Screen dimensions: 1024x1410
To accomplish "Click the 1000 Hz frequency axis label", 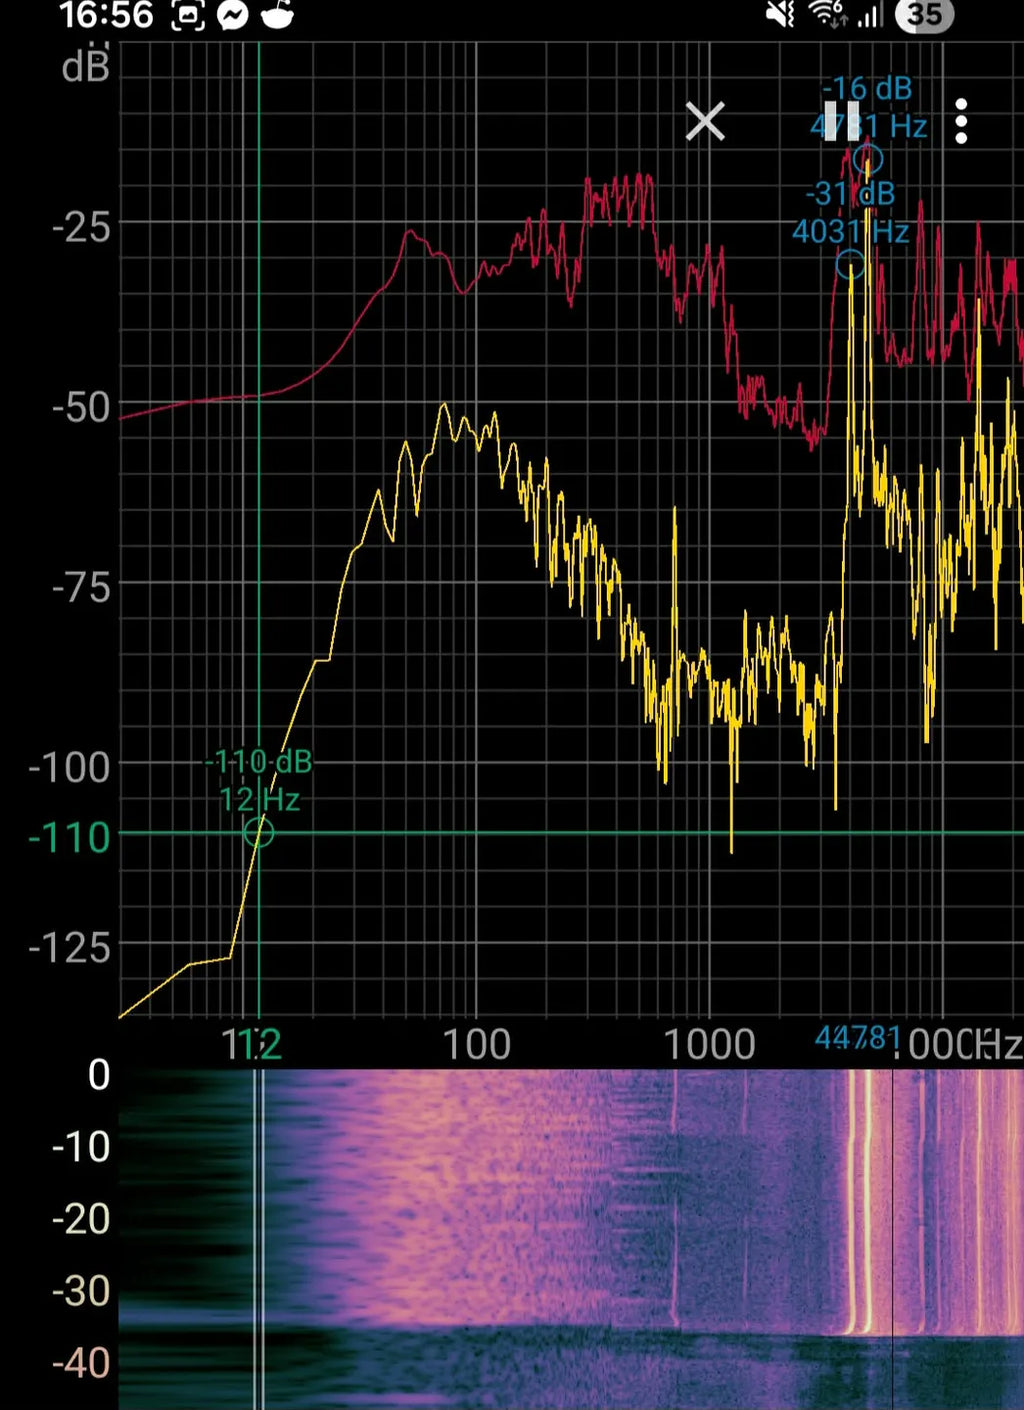I will [710, 1045].
